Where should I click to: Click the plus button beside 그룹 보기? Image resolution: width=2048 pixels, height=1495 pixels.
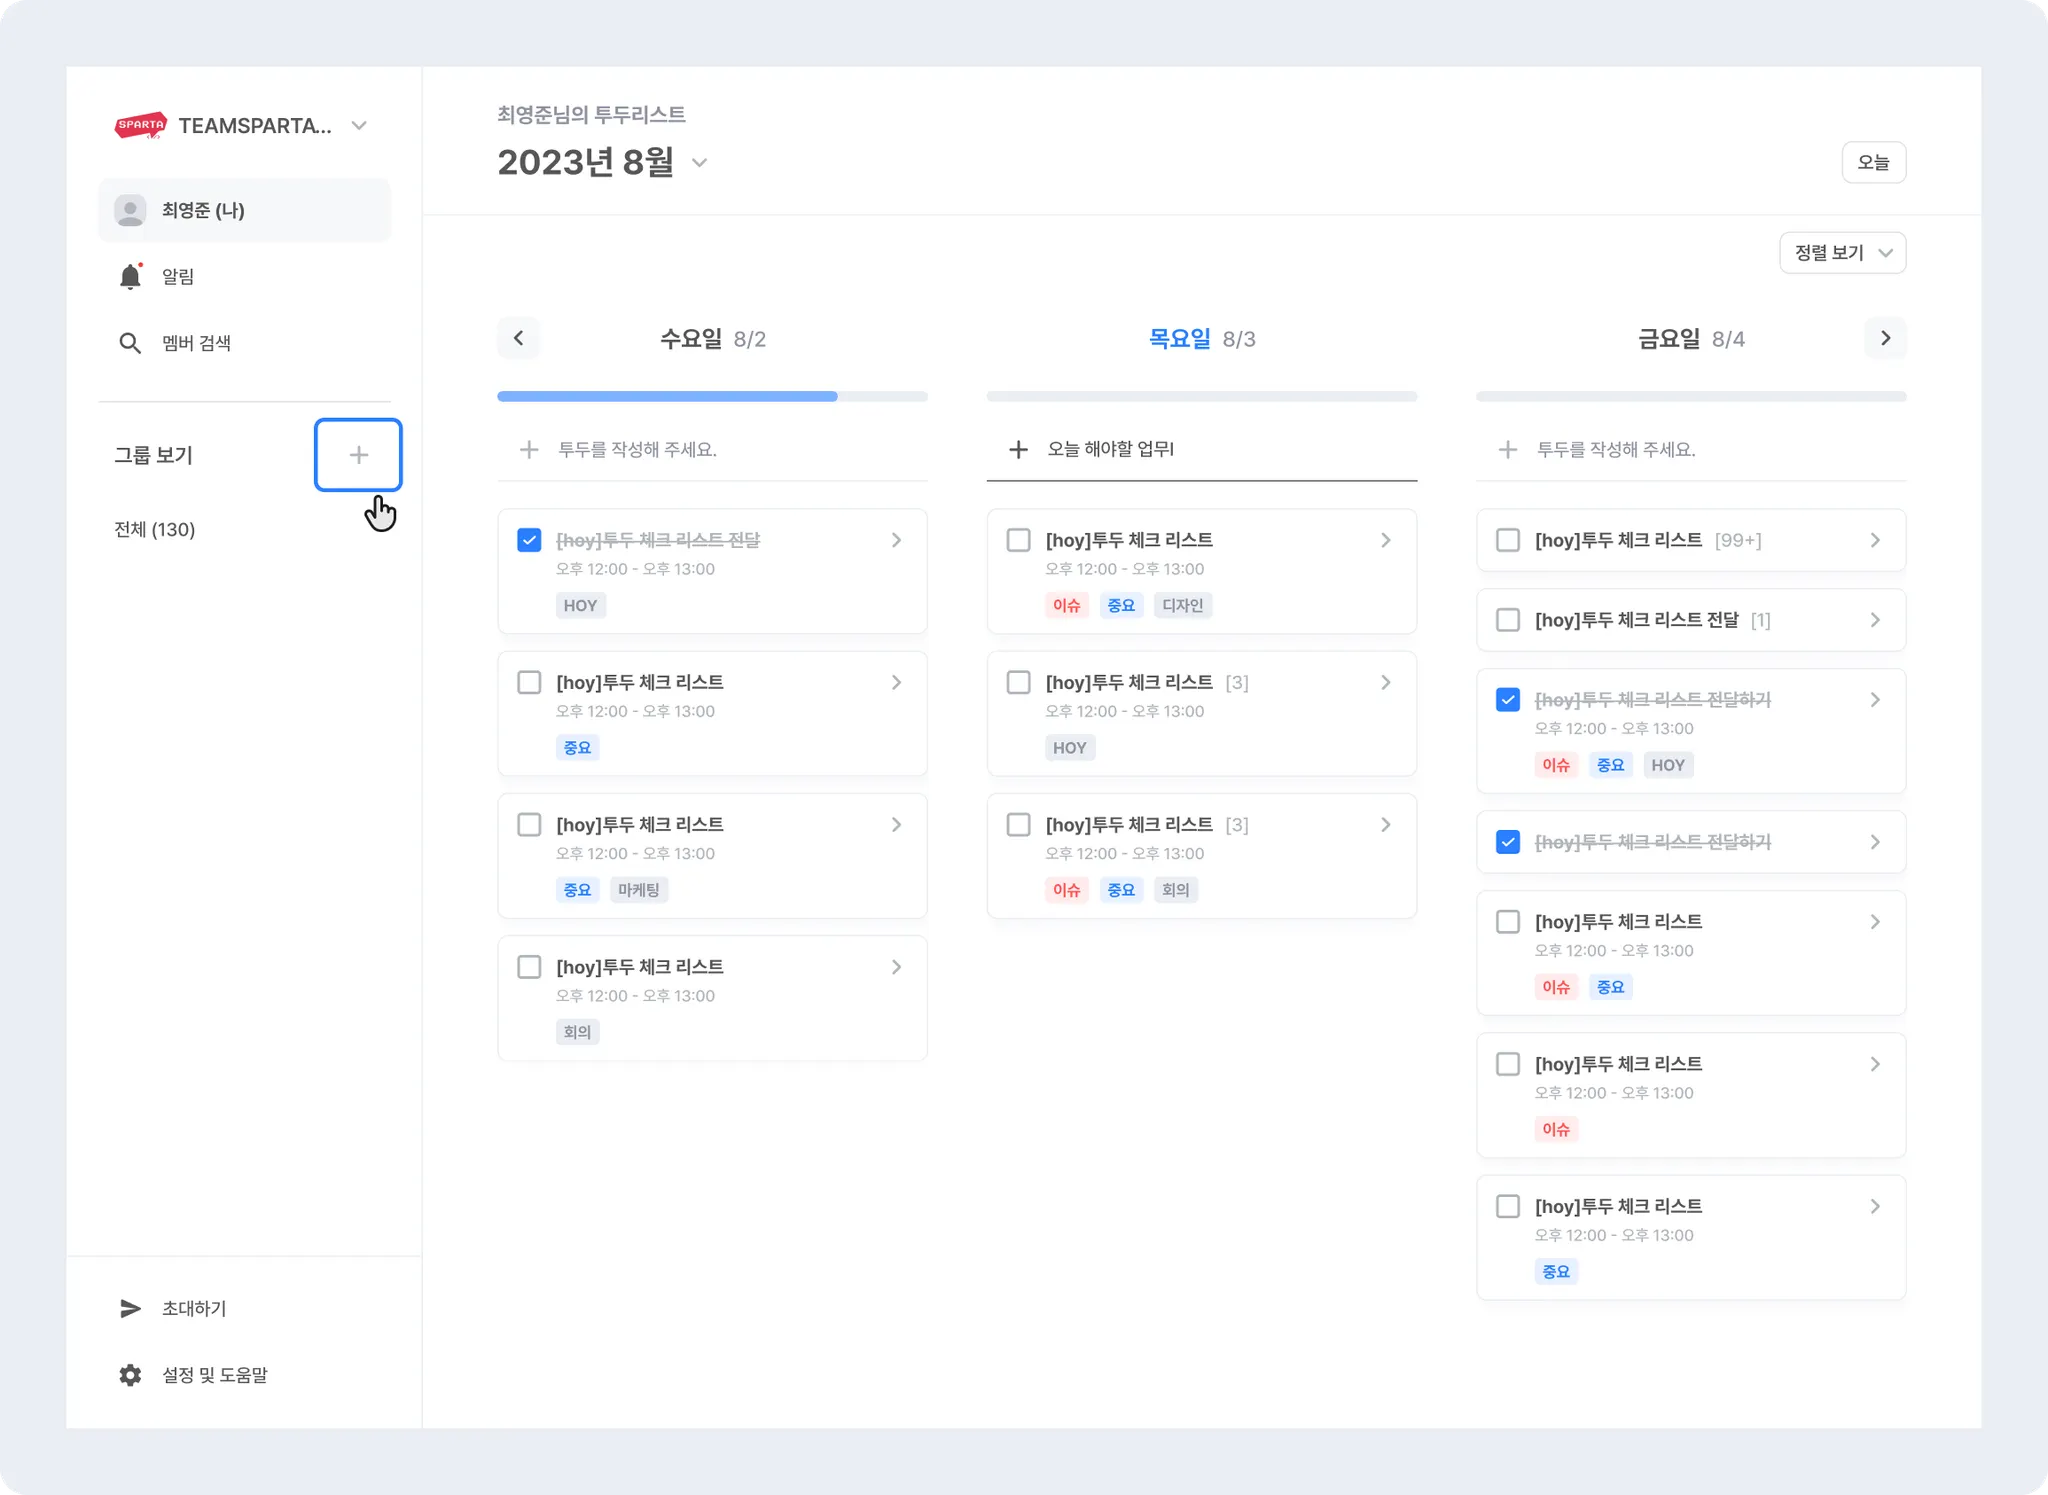[x=358, y=455]
